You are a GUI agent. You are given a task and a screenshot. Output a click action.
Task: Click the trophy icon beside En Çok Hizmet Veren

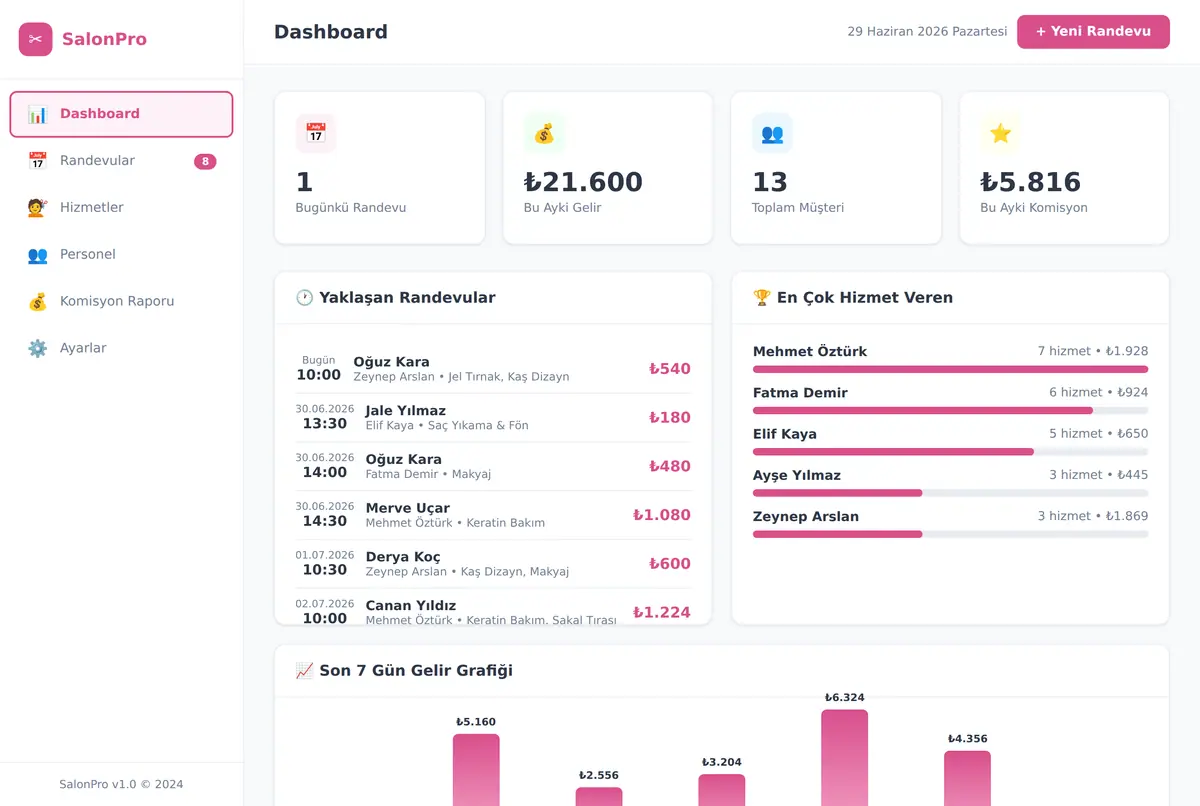click(762, 298)
